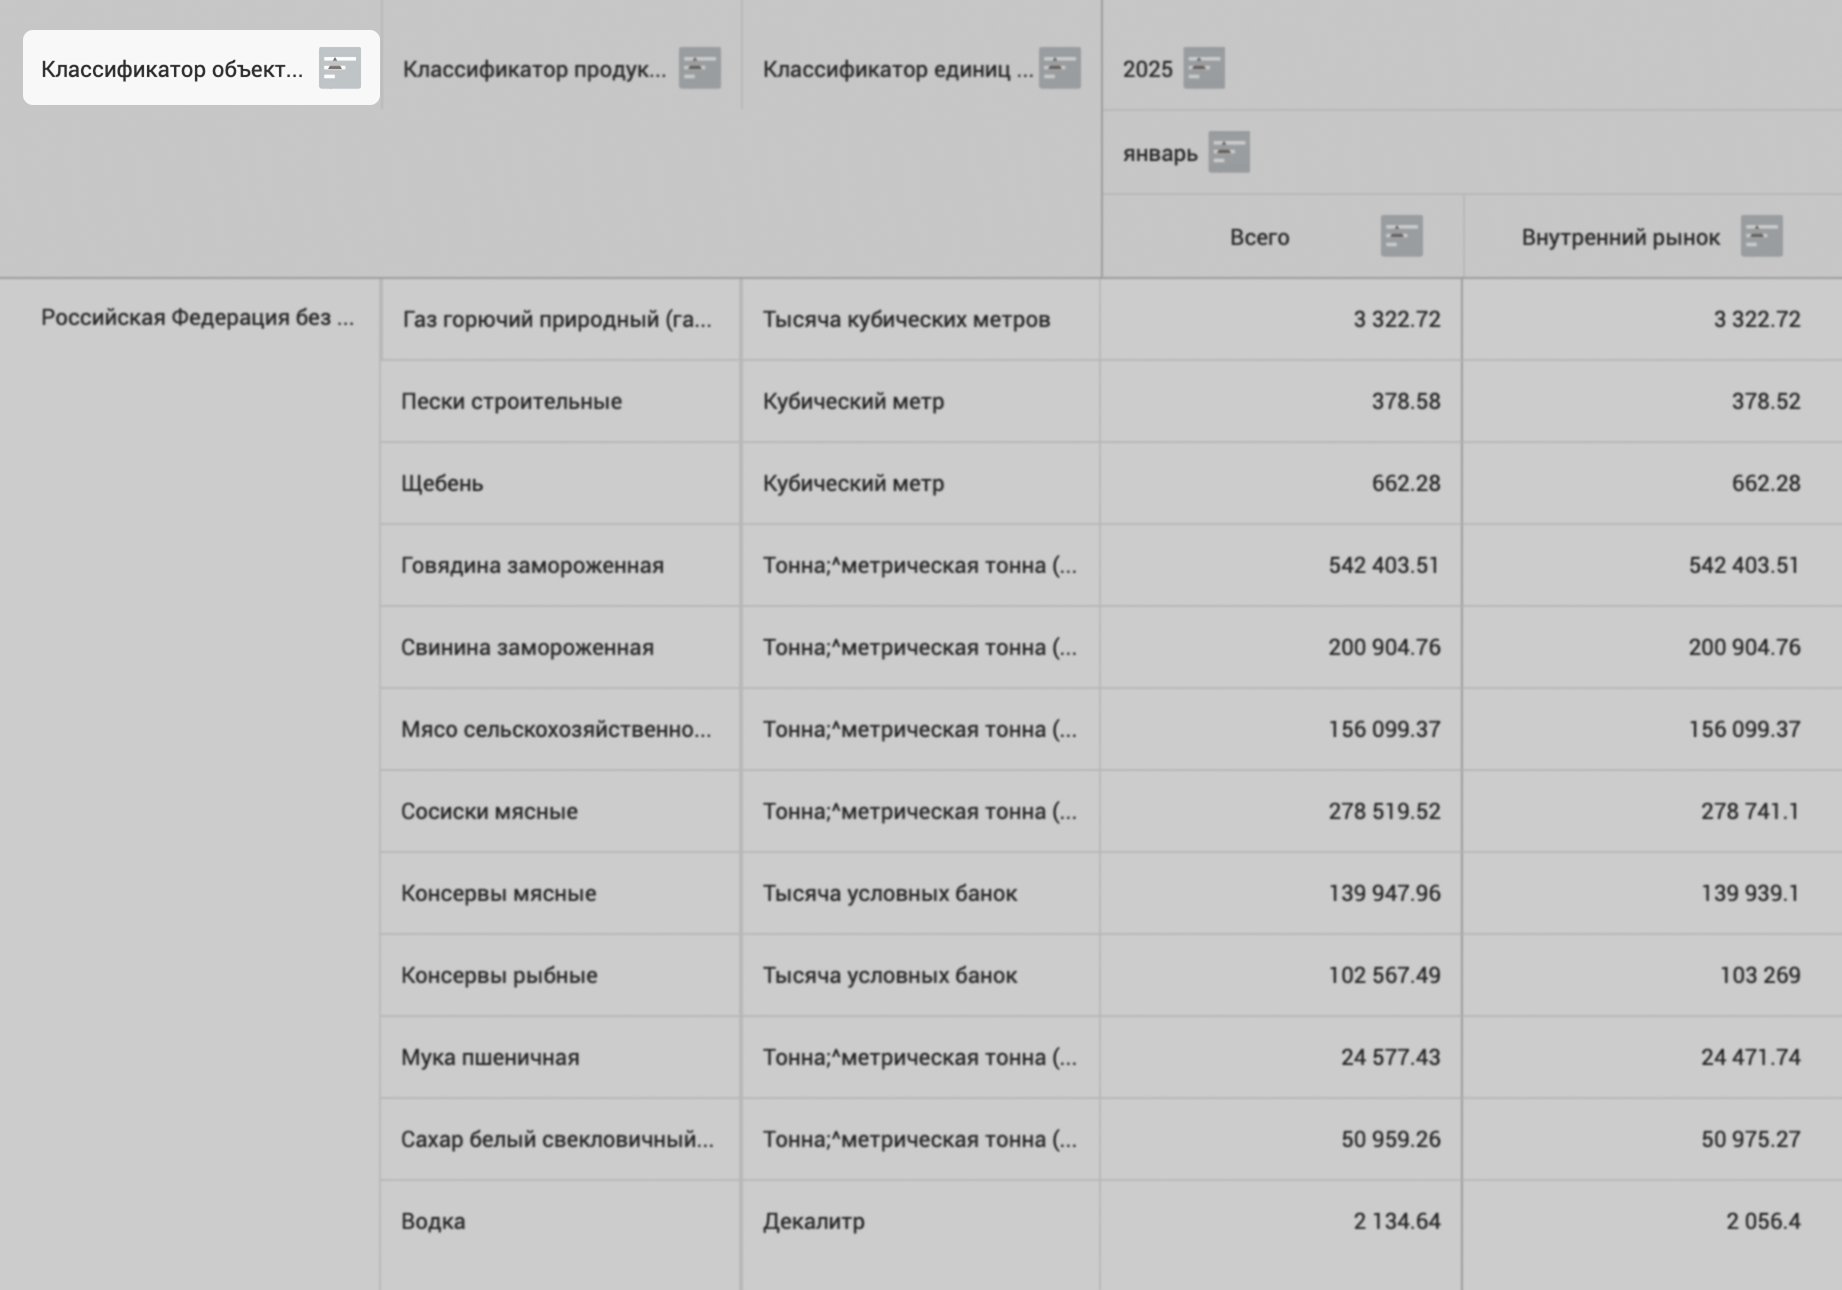The height and width of the screenshot is (1290, 1842).
Task: Click the январь month filter icon
Action: (x=1228, y=153)
